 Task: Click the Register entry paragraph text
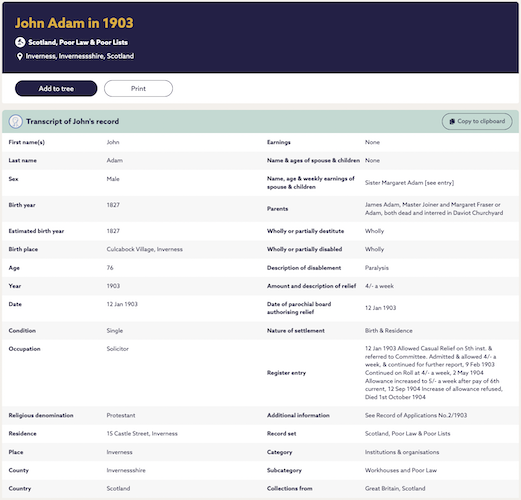(434, 373)
